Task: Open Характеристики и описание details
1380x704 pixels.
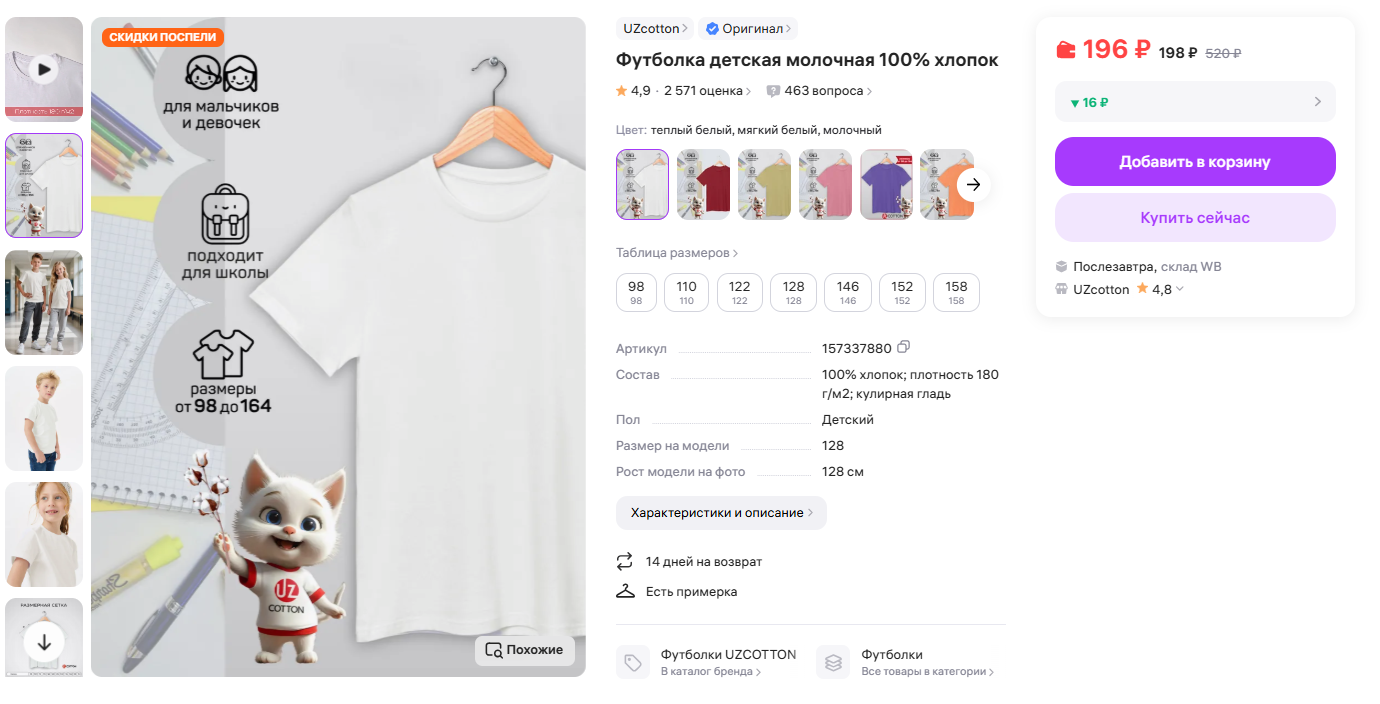Action: (x=721, y=513)
